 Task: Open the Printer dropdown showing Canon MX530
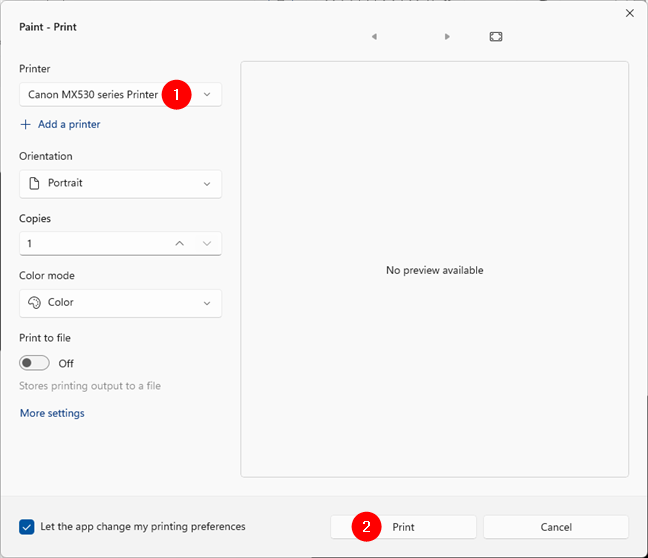click(120, 95)
